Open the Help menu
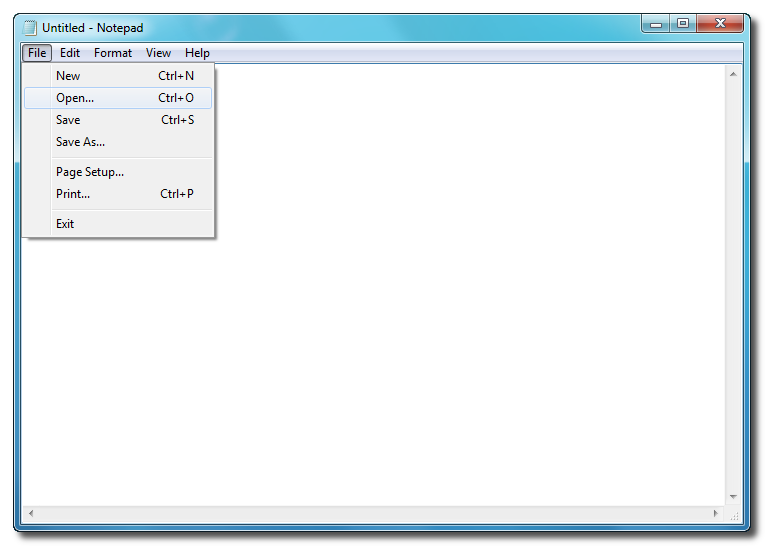765x546 pixels. [197, 53]
